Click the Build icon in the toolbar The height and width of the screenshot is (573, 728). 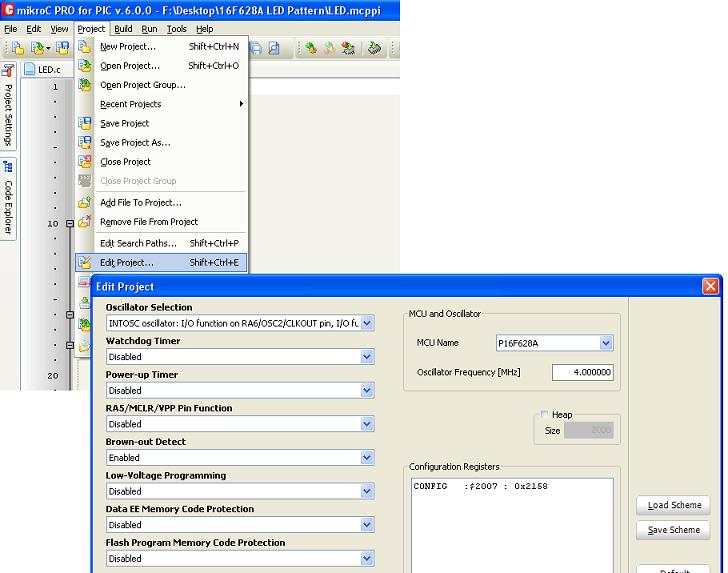coord(311,48)
